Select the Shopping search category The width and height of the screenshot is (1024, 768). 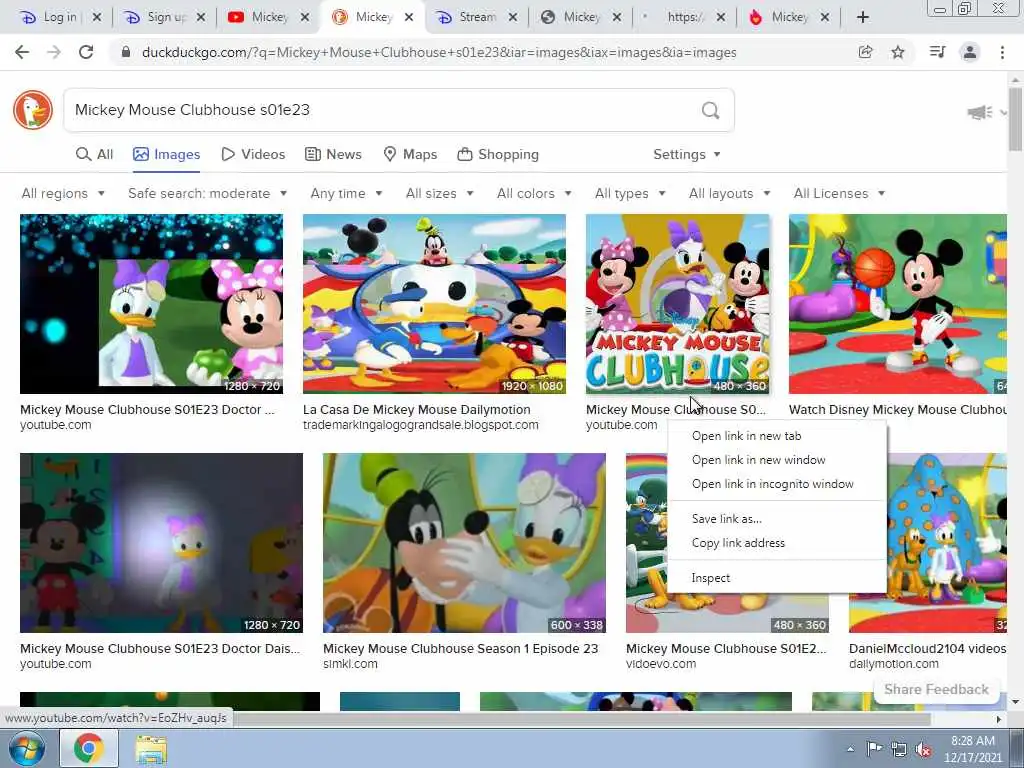coord(498,154)
